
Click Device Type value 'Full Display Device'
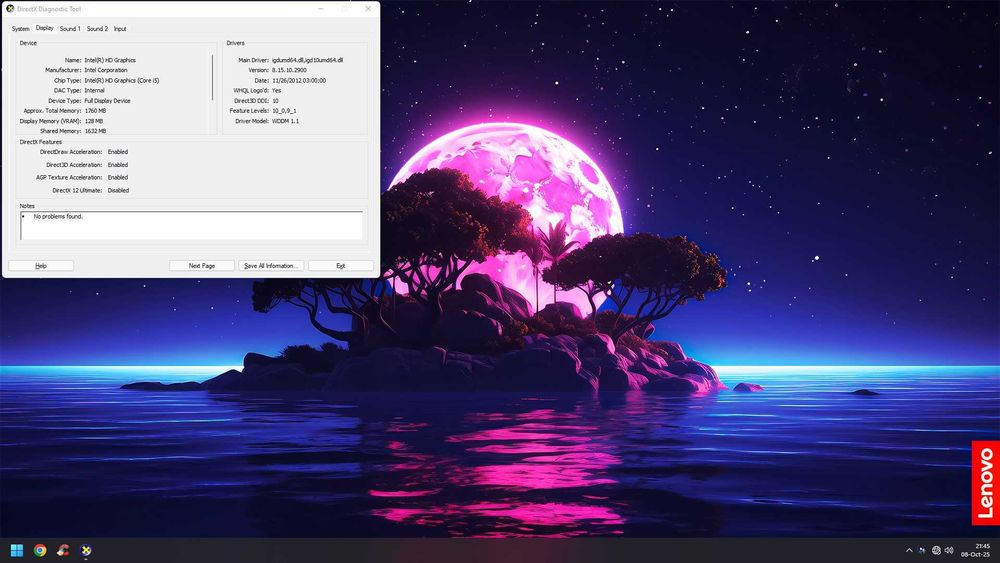tap(107, 101)
